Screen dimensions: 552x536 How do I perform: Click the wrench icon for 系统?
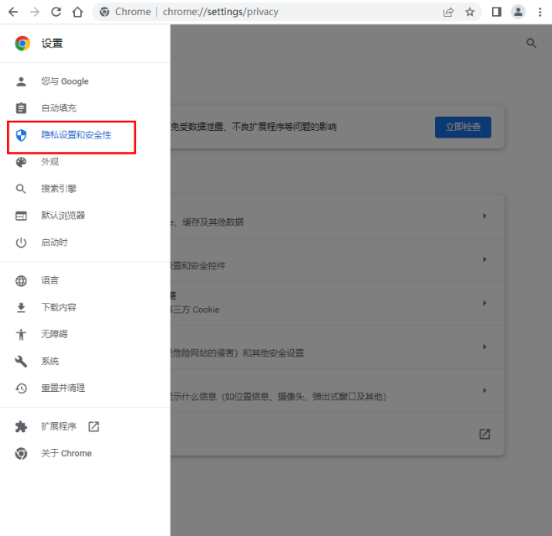[21, 361]
